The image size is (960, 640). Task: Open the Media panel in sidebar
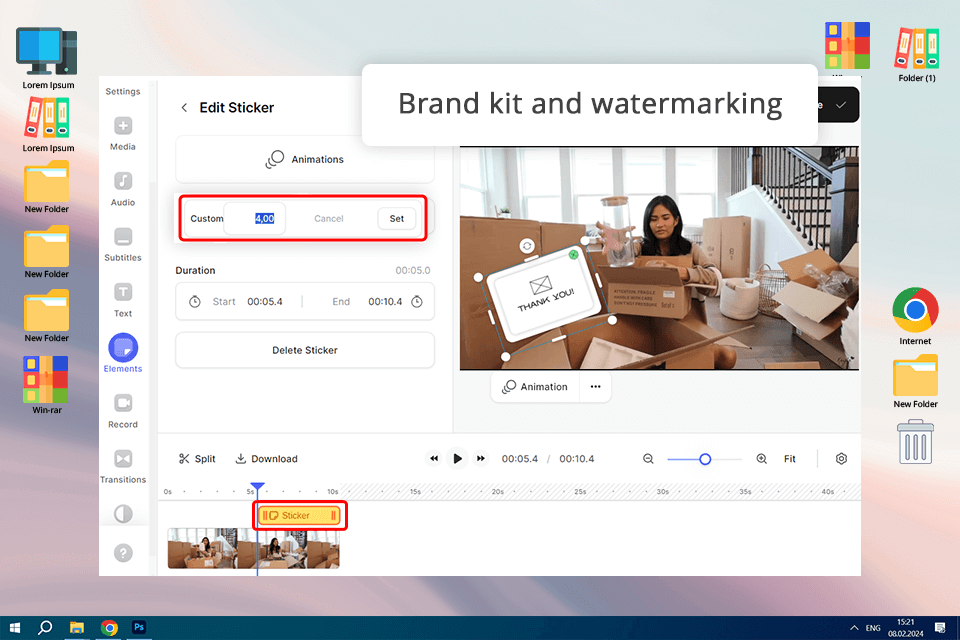(123, 134)
